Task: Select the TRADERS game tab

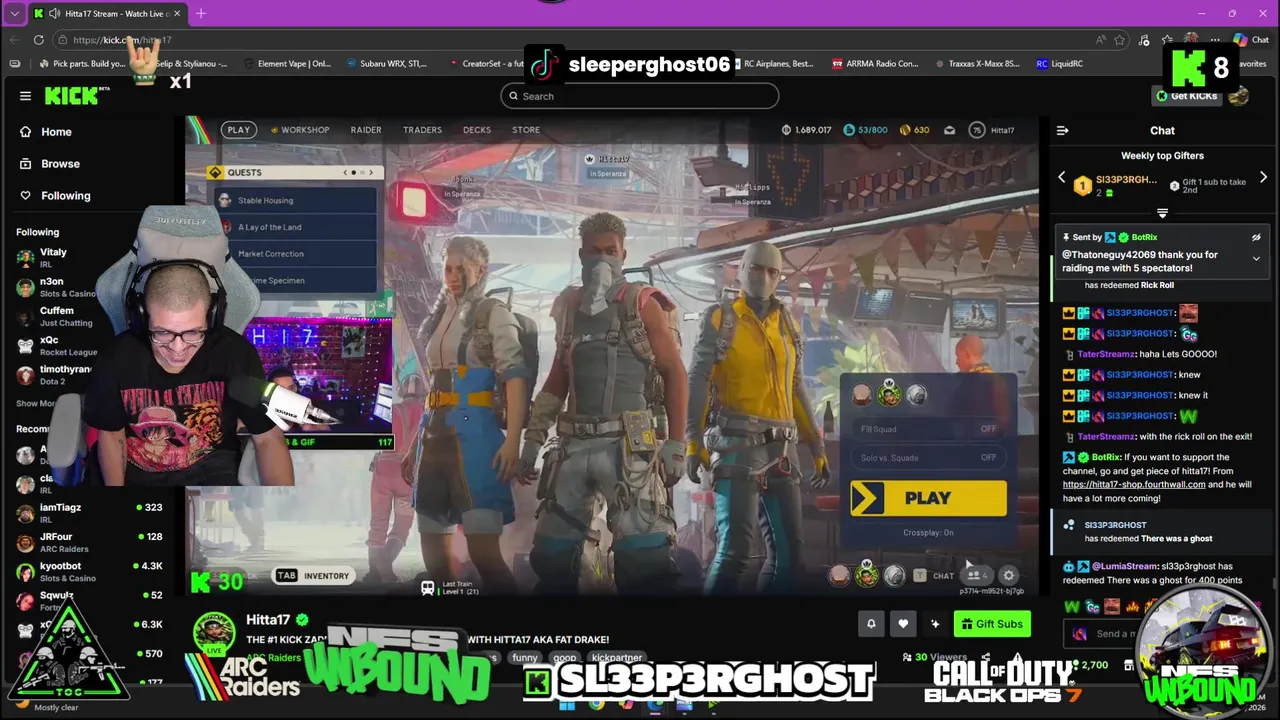Action: pyautogui.click(x=422, y=130)
